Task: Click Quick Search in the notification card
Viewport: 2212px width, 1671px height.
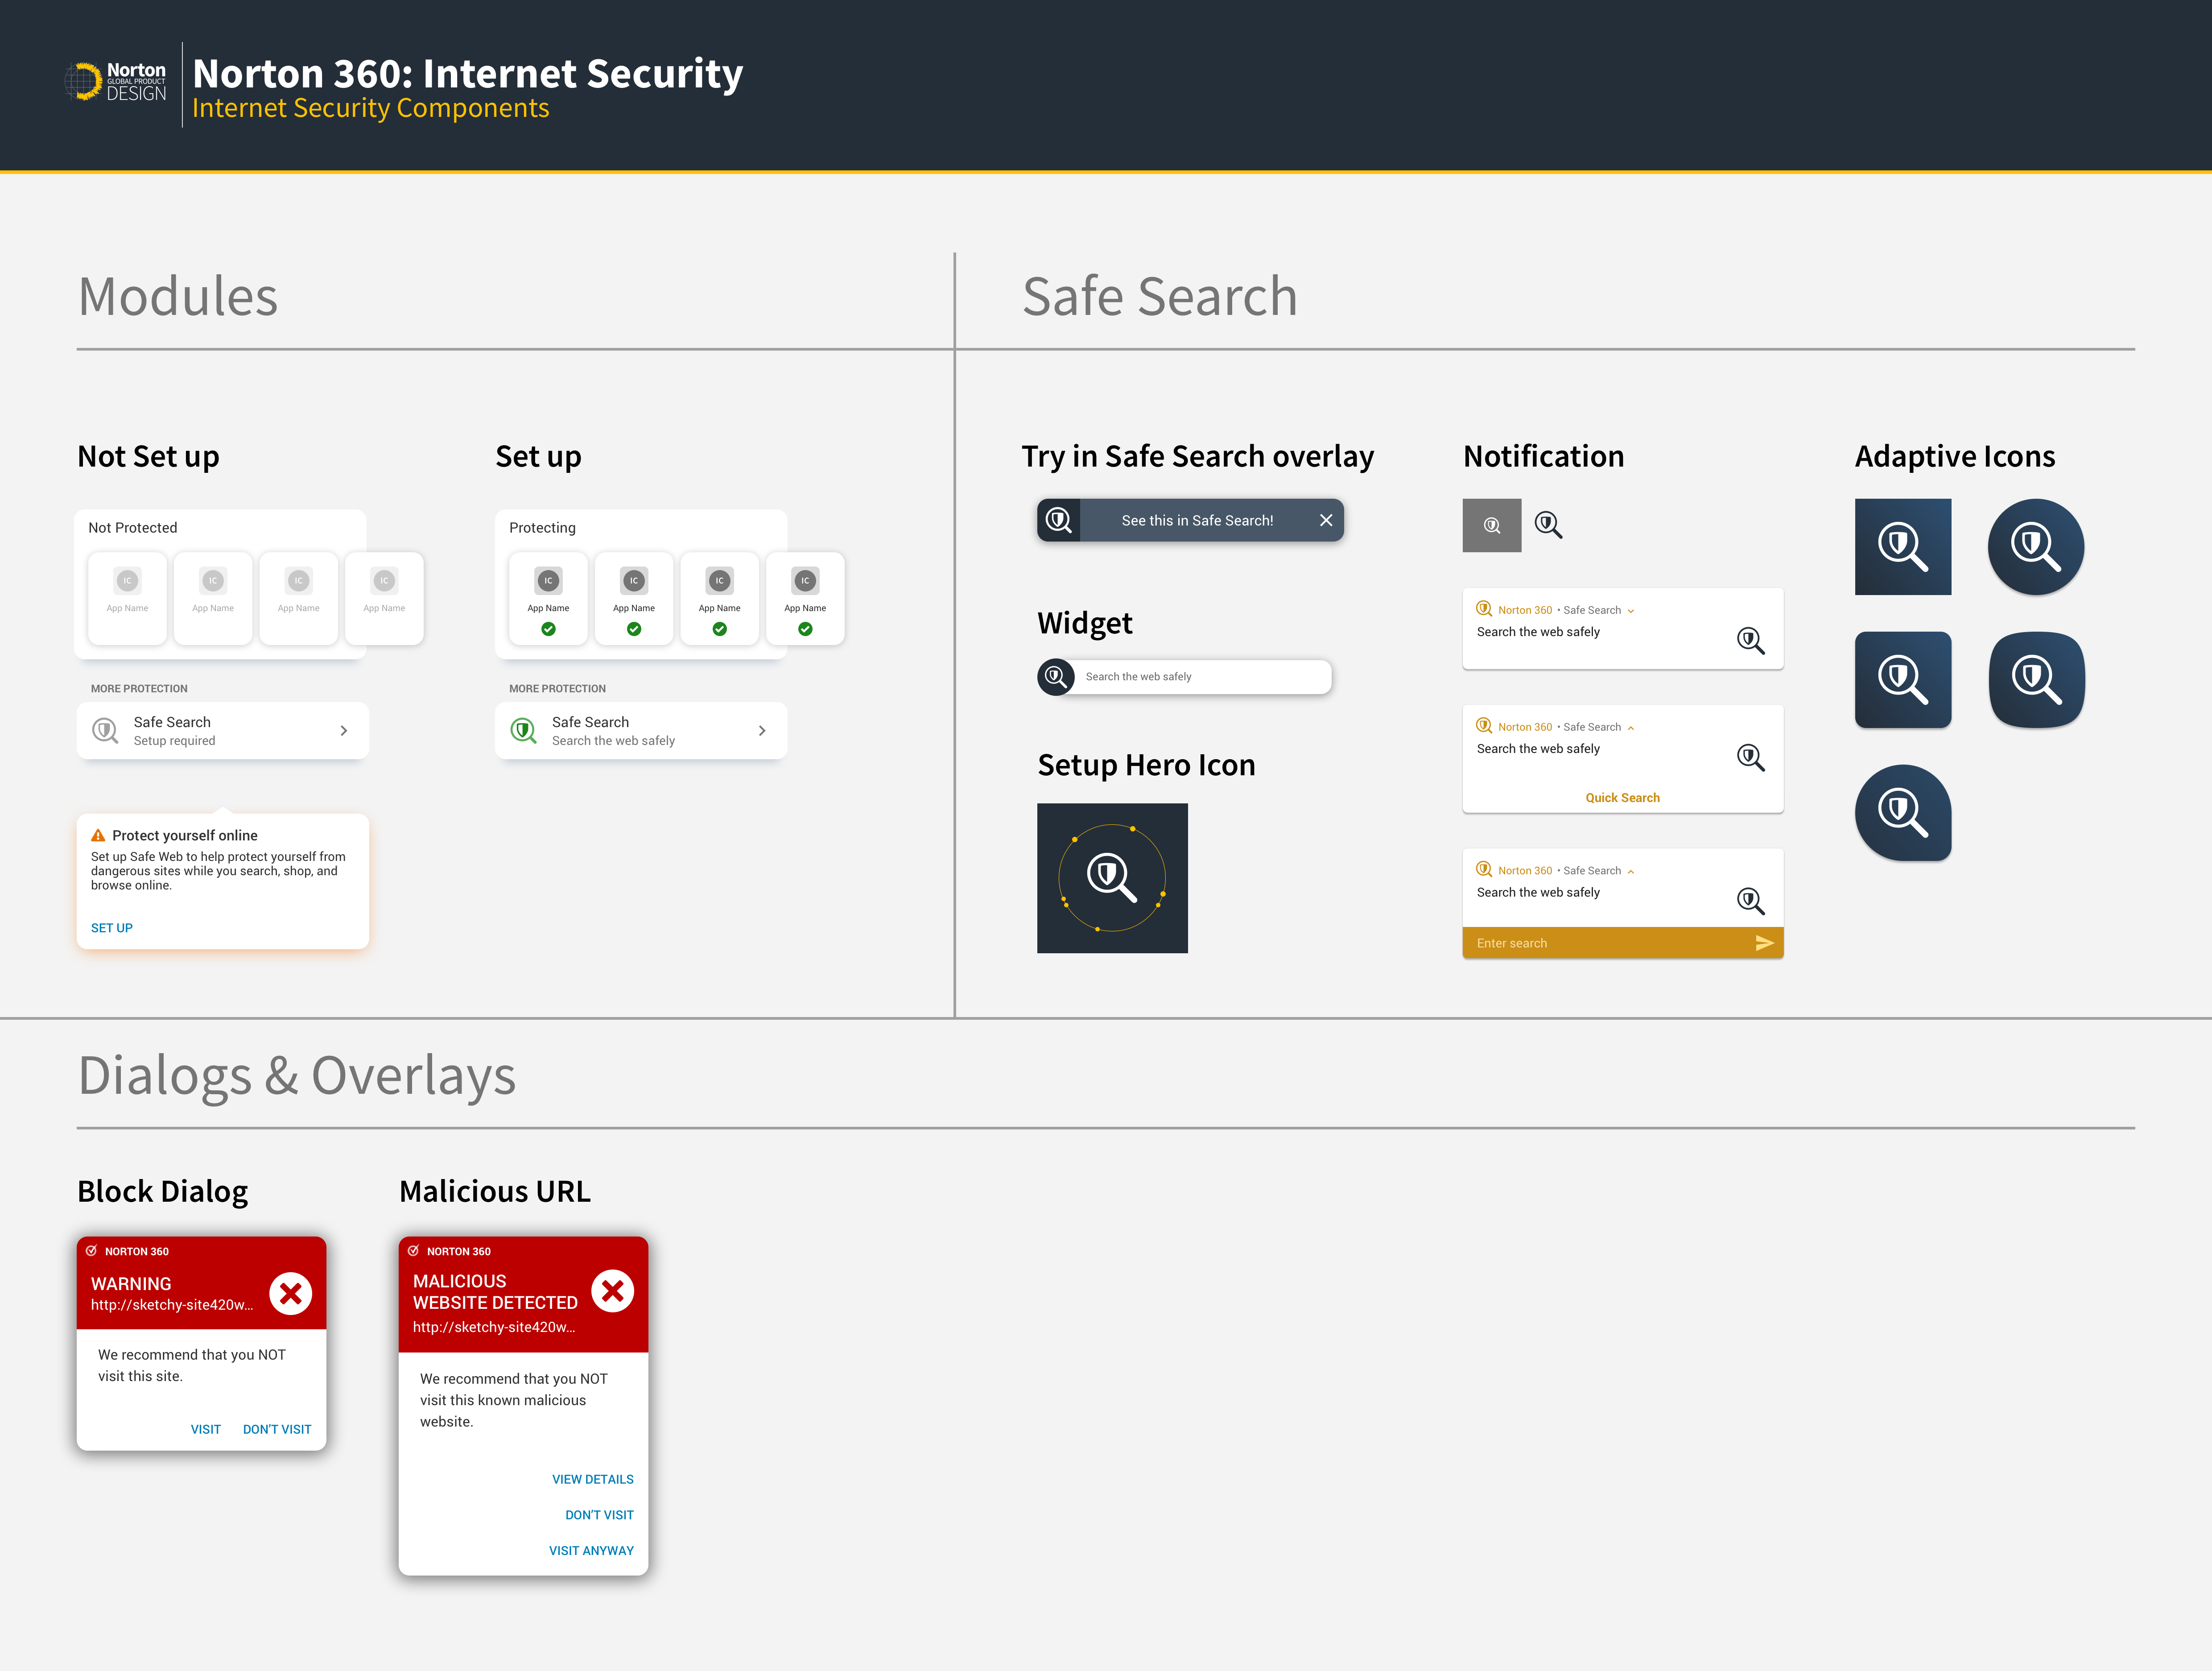Action: [x=1622, y=798]
